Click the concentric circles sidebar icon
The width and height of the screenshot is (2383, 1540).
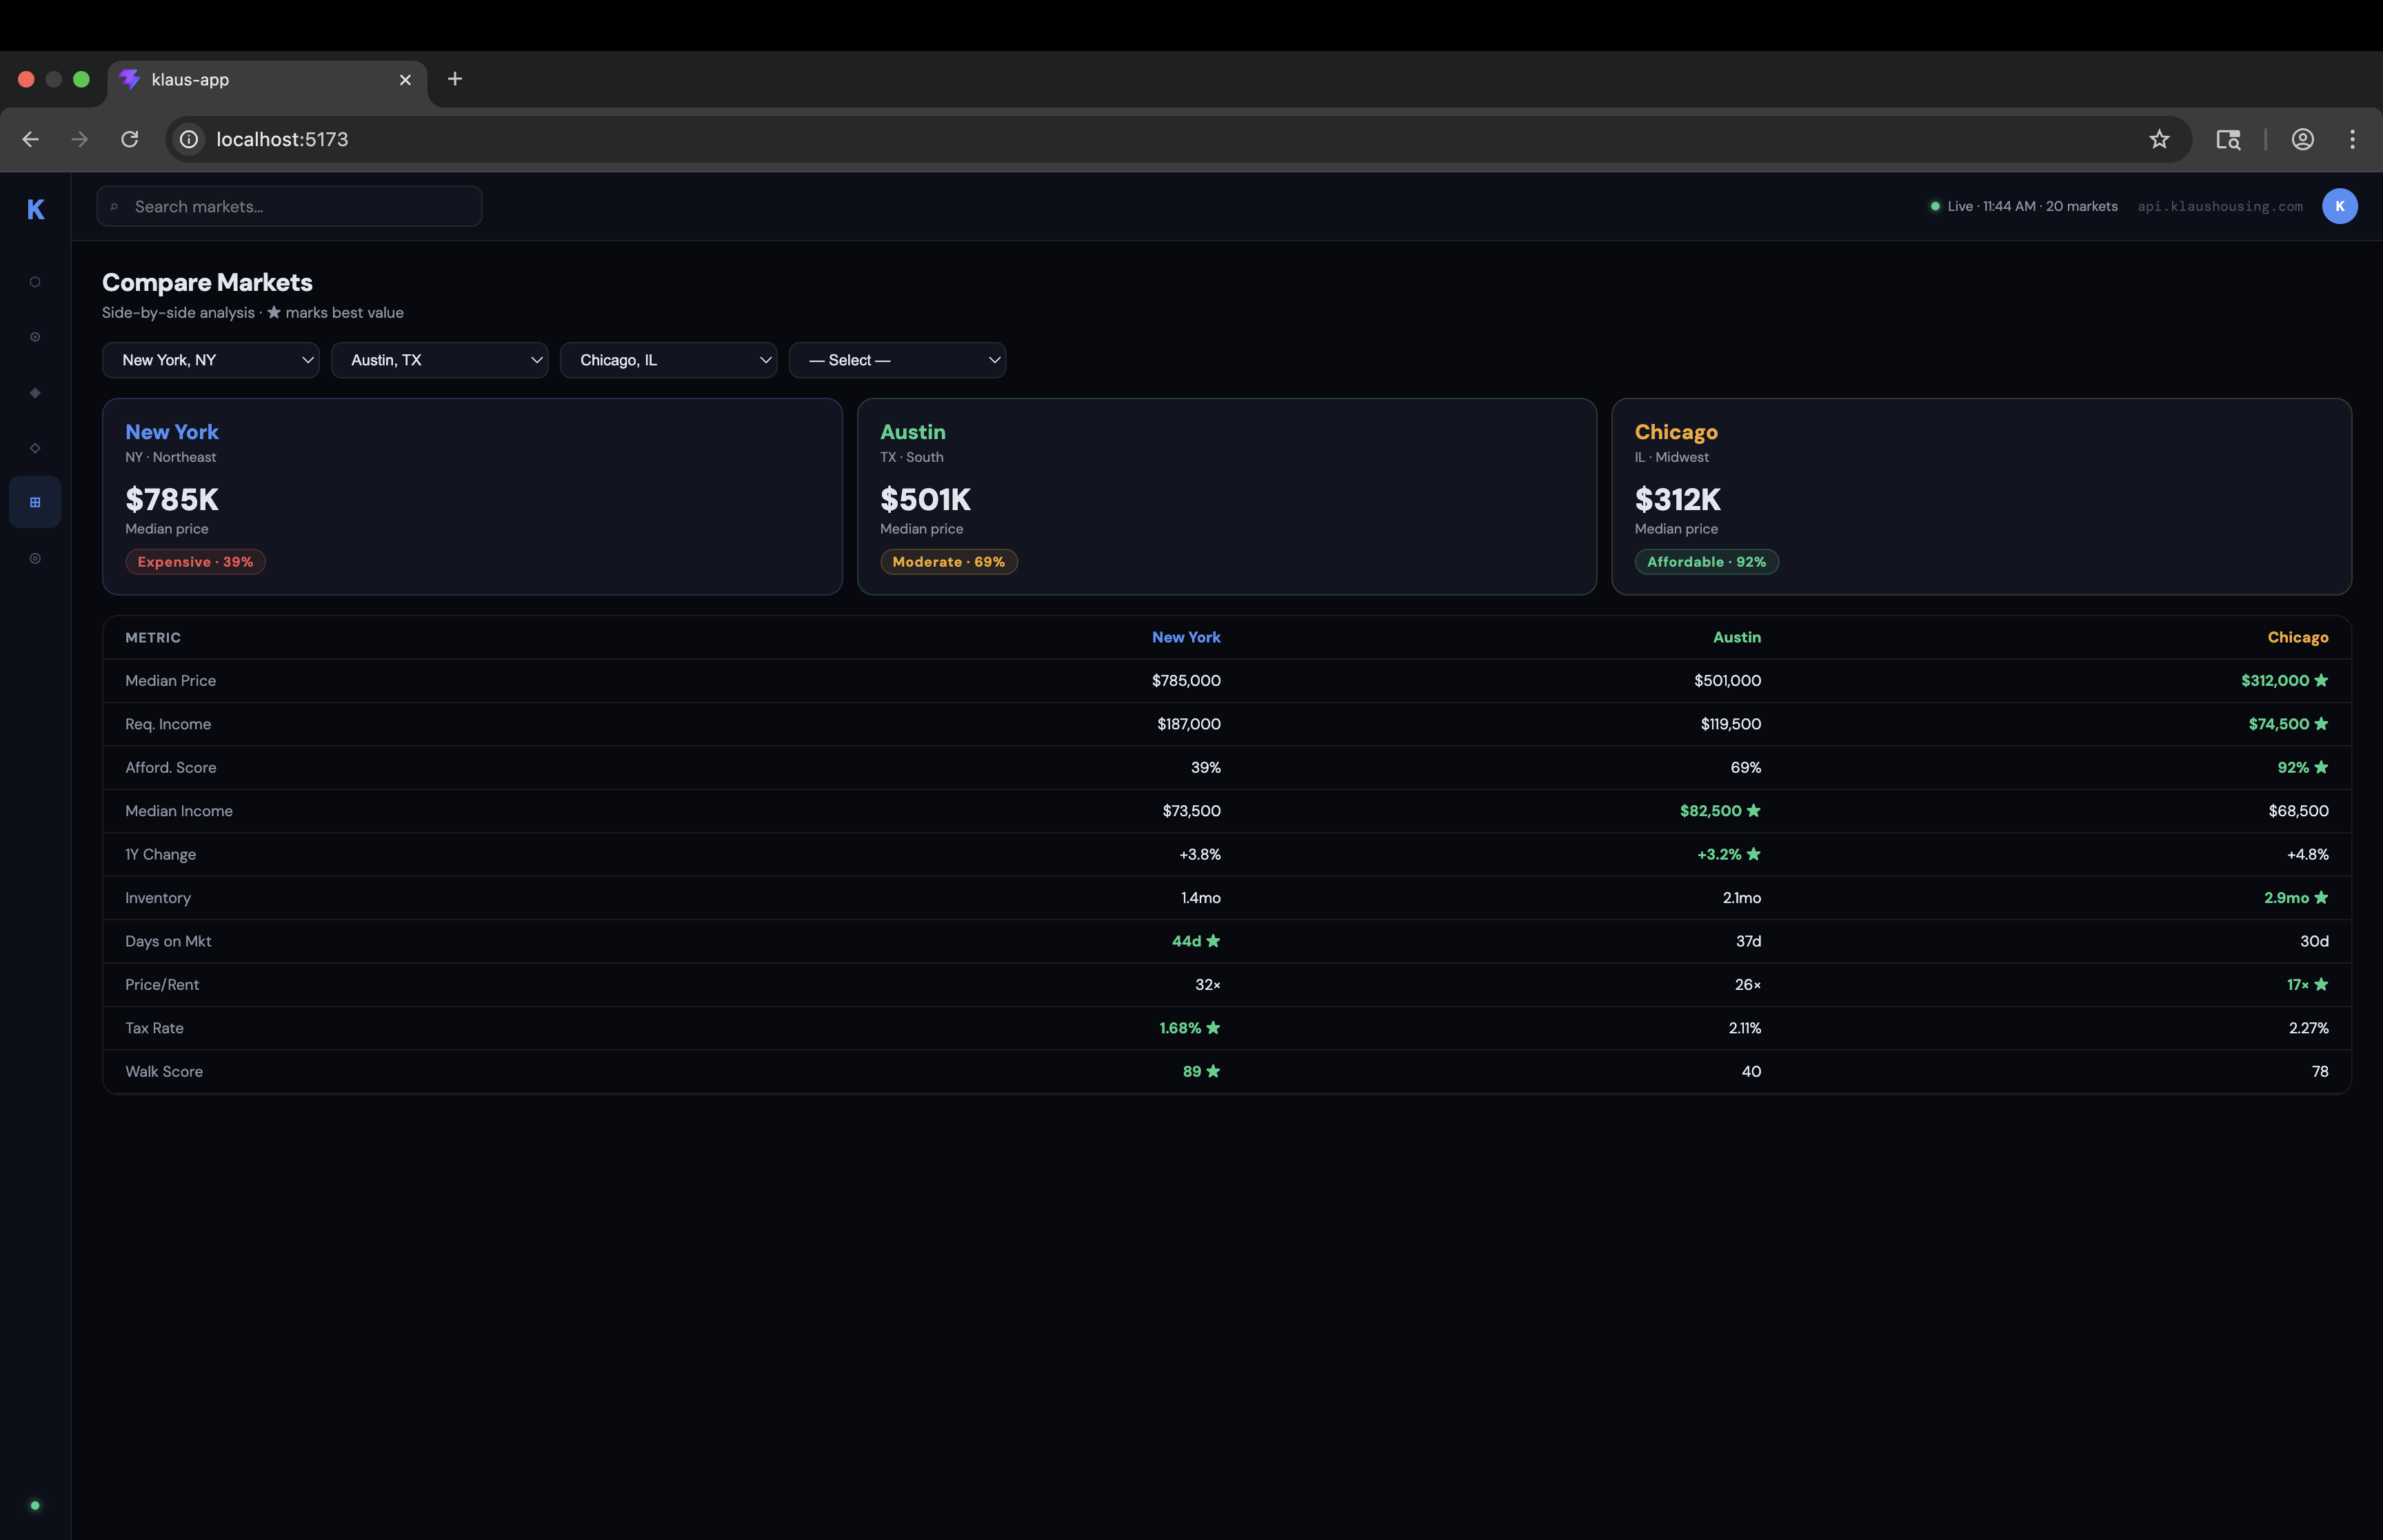(x=35, y=558)
